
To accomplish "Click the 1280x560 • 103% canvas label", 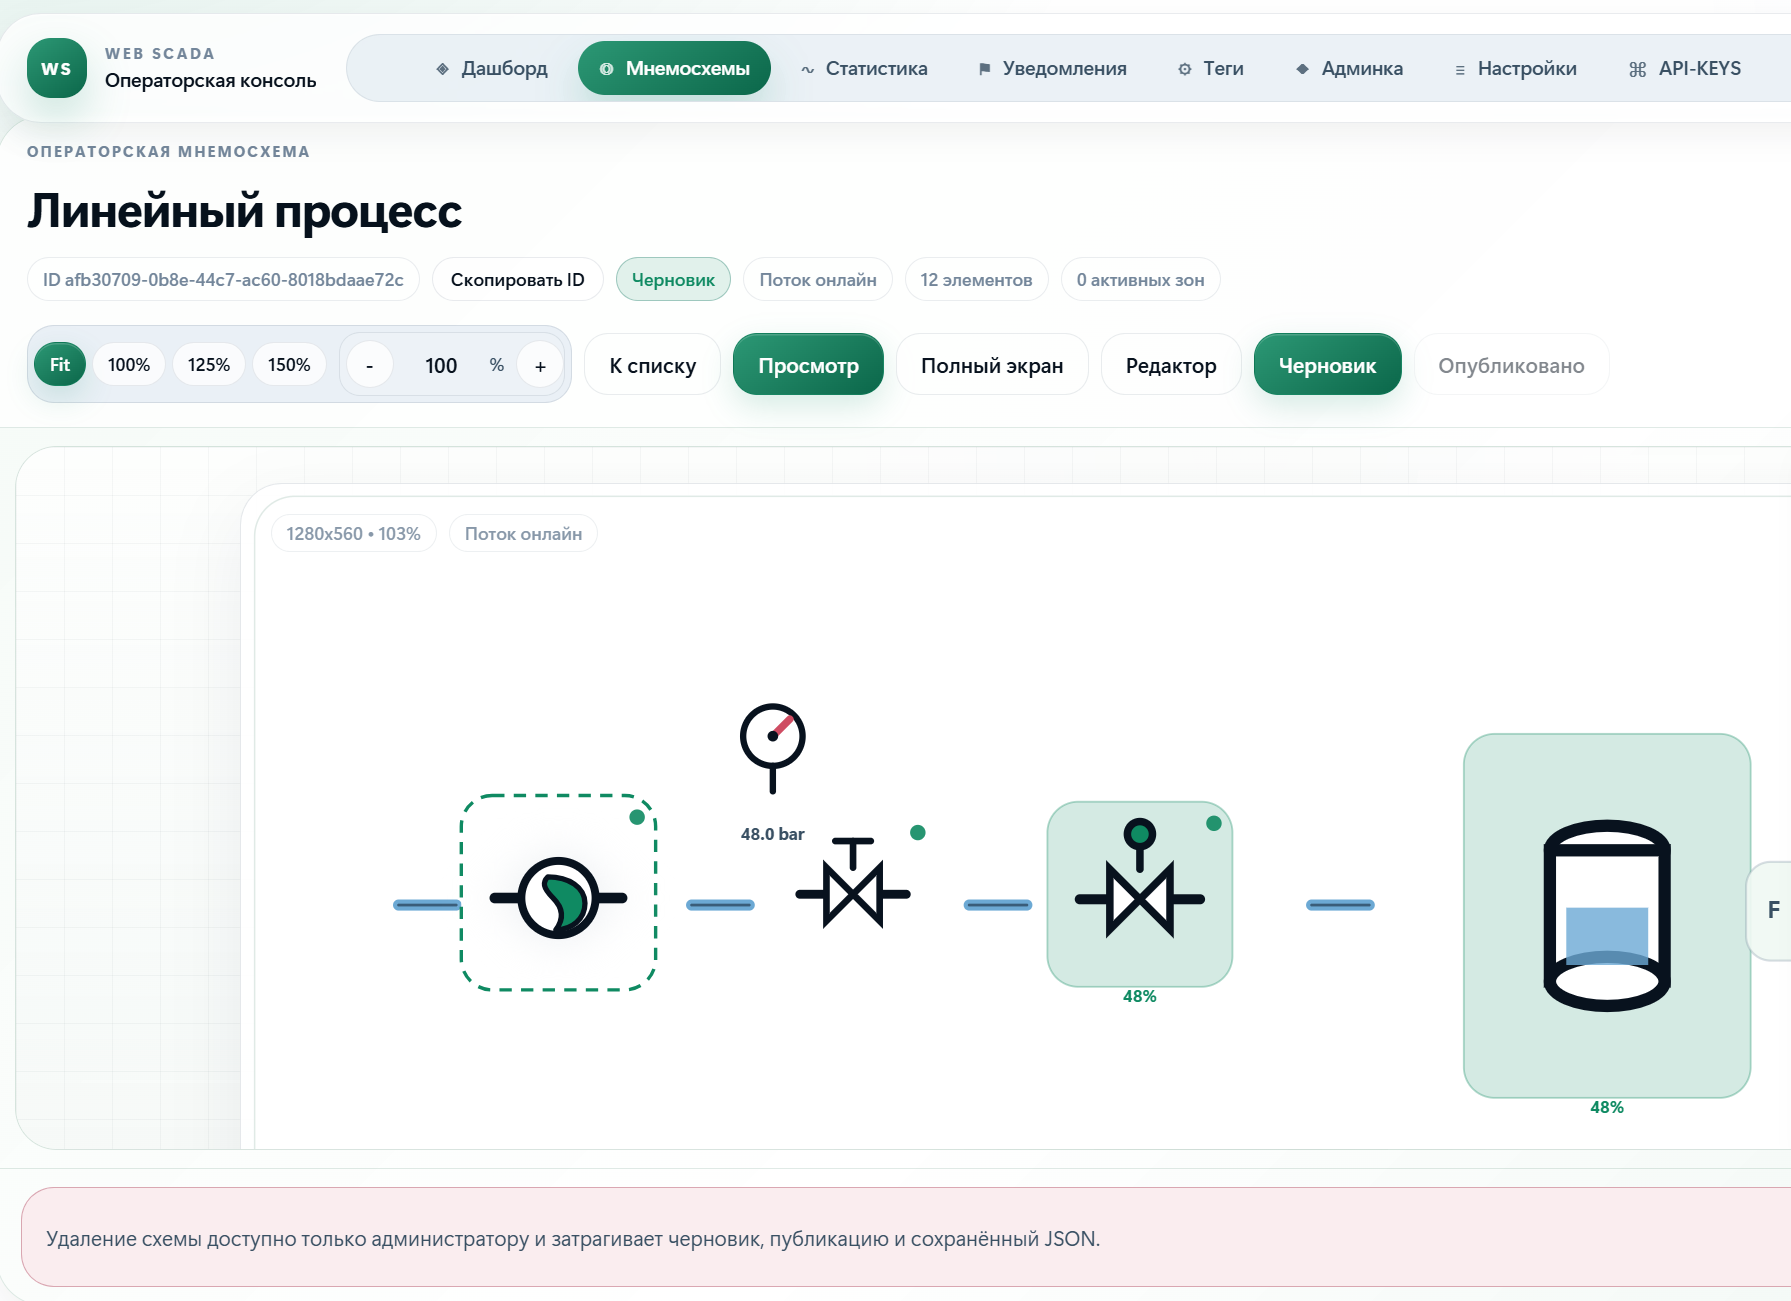I will click(x=353, y=533).
